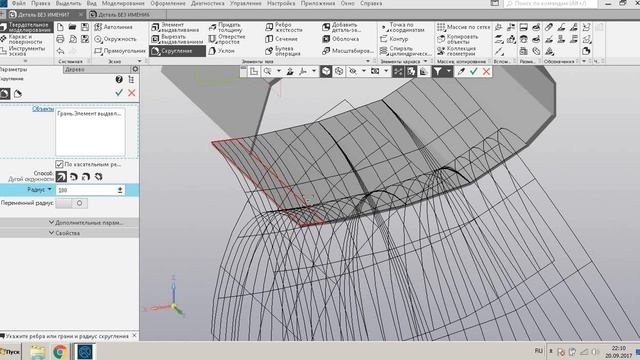Open the Радиус label dropdown
Image resolution: width=640 pixels, height=360 pixels.
coord(50,189)
